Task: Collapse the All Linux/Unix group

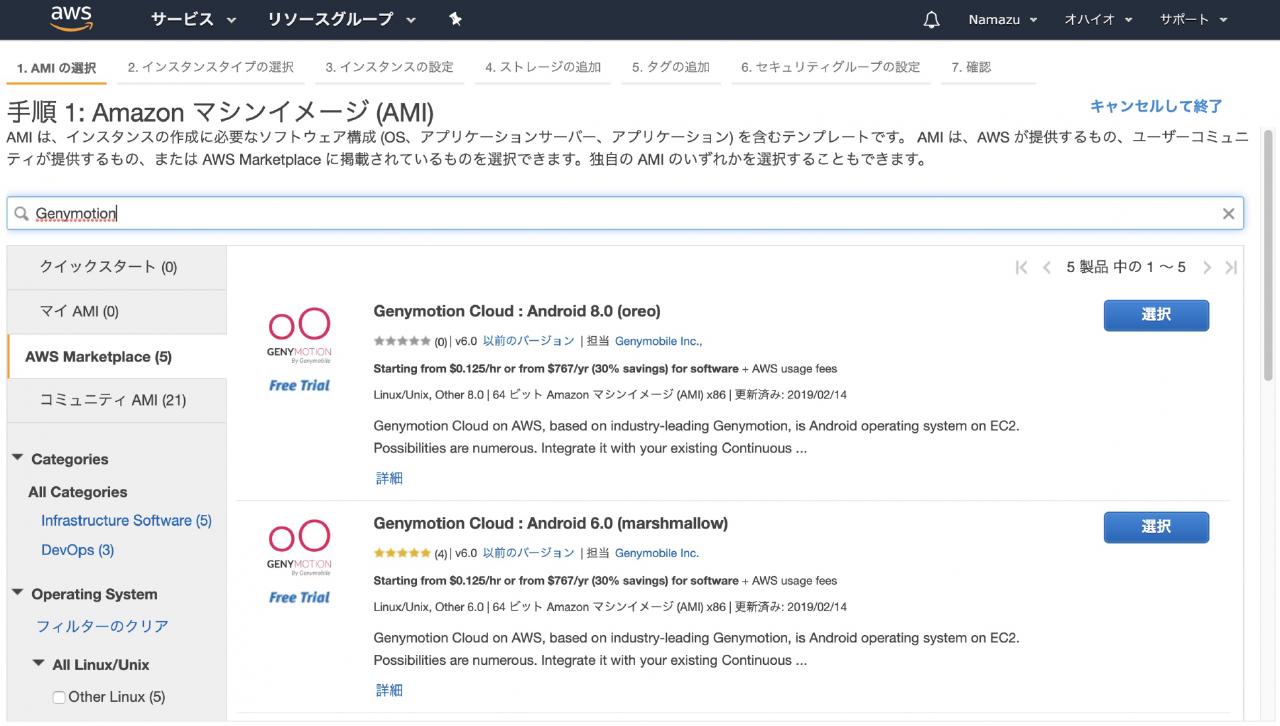Action: point(38,663)
